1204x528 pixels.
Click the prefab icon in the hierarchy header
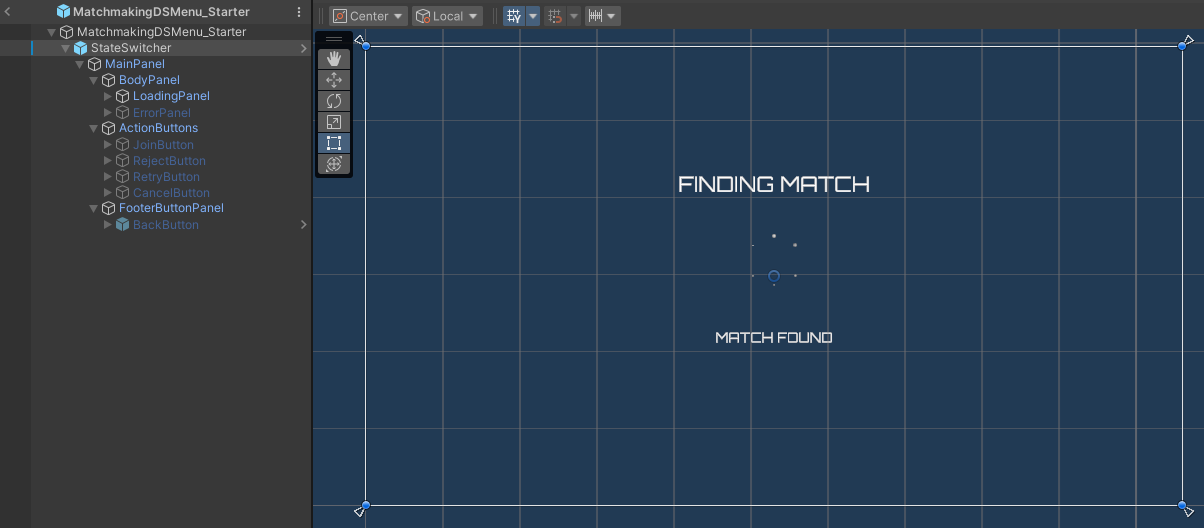[x=63, y=12]
